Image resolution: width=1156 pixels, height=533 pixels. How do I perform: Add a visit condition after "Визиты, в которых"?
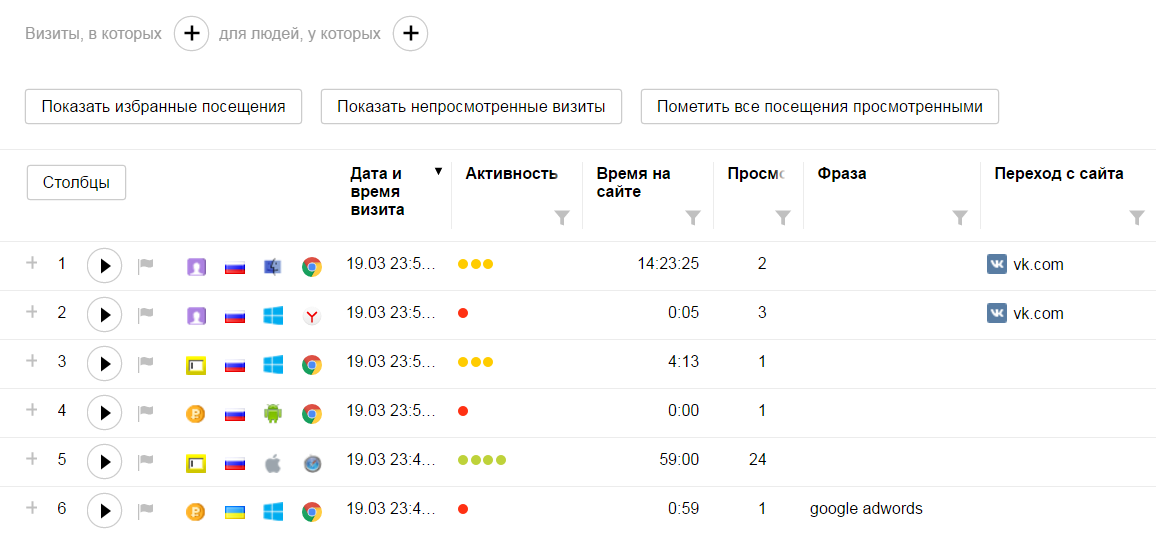click(191, 34)
